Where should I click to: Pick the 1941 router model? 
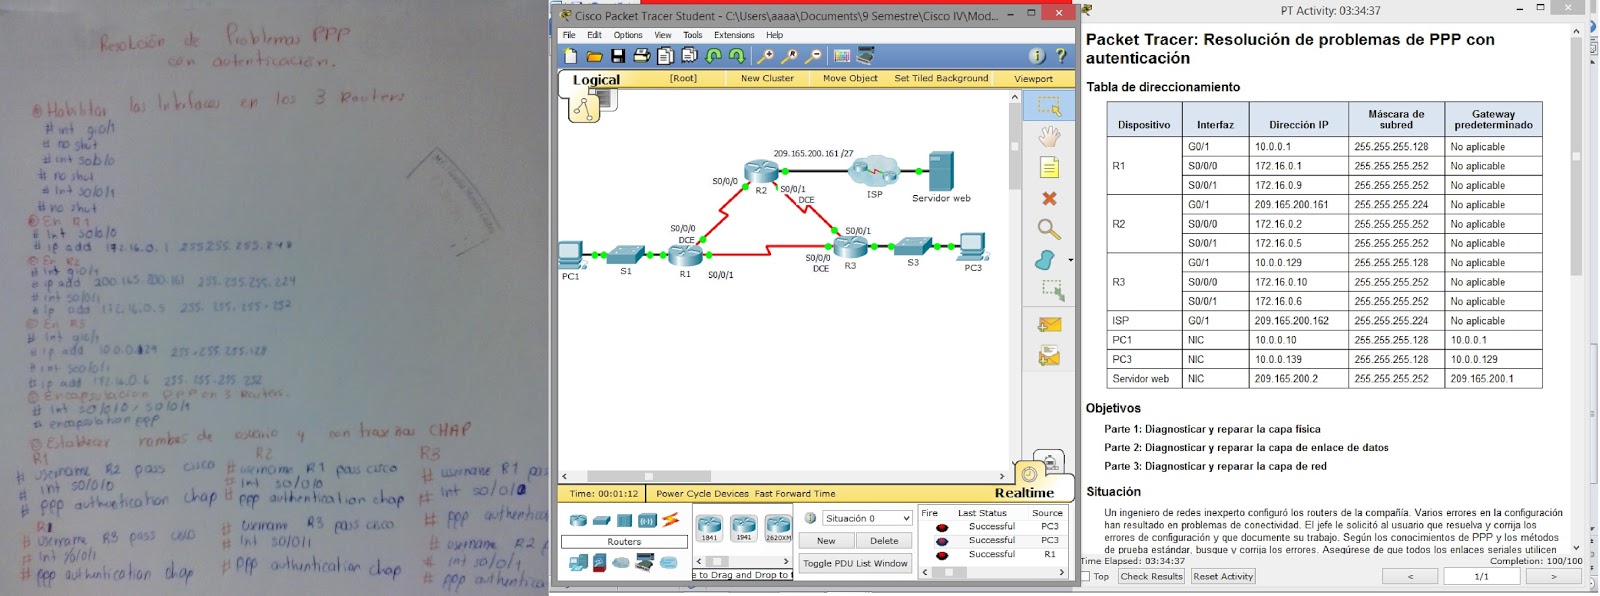pyautogui.click(x=743, y=528)
